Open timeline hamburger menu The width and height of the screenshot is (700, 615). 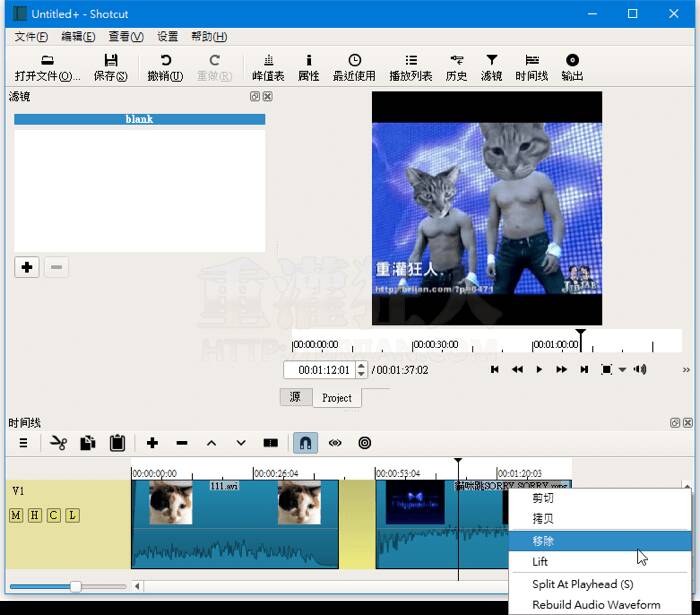click(x=23, y=443)
